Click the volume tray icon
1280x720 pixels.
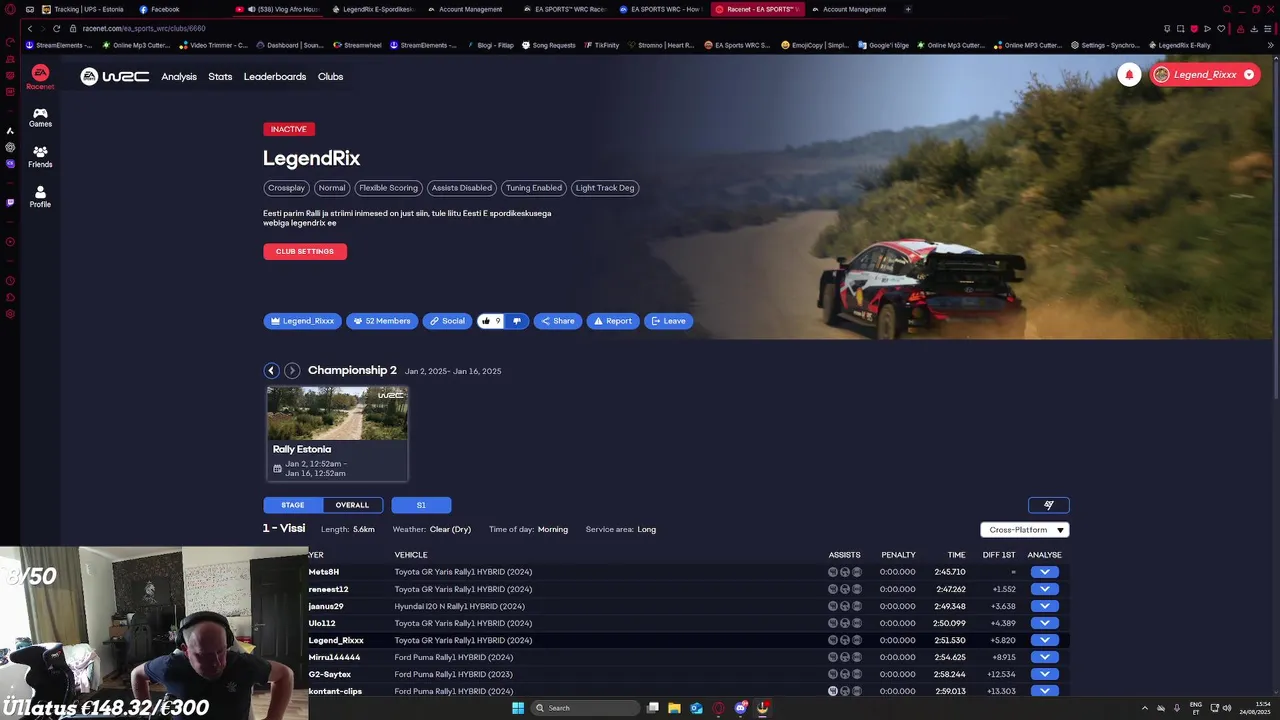[1226, 708]
